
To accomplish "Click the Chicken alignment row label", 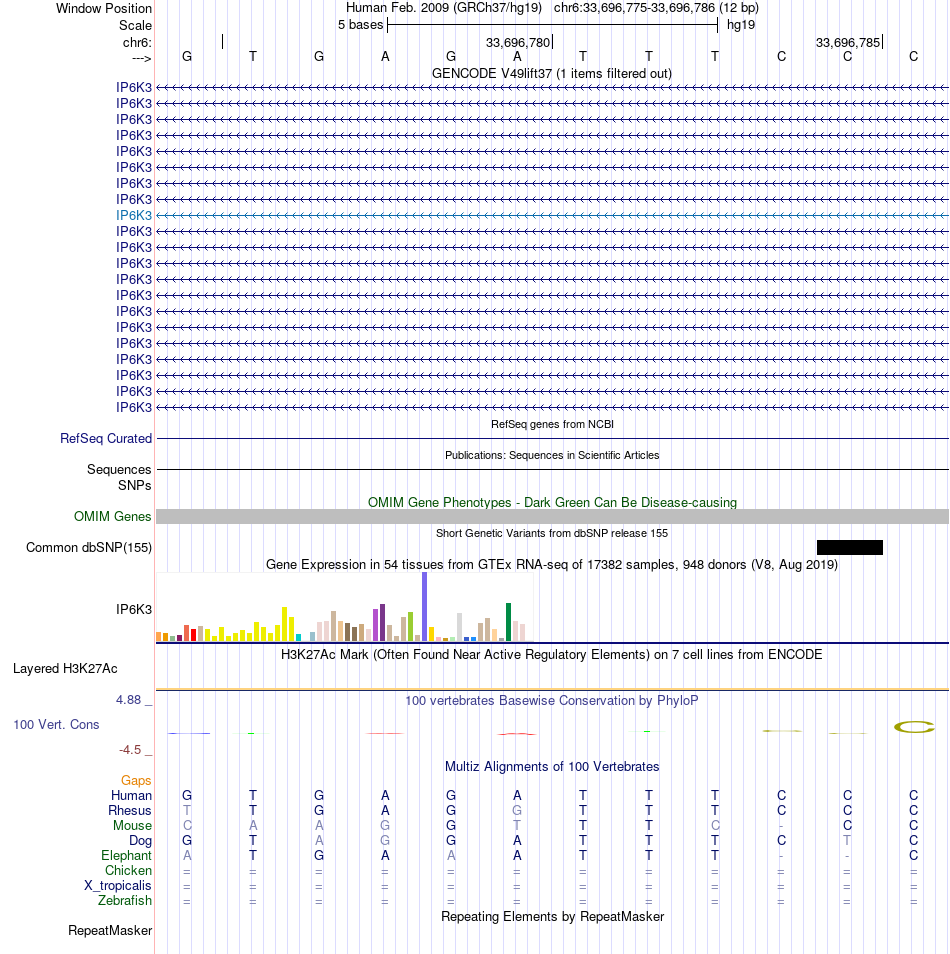I will [x=128, y=871].
